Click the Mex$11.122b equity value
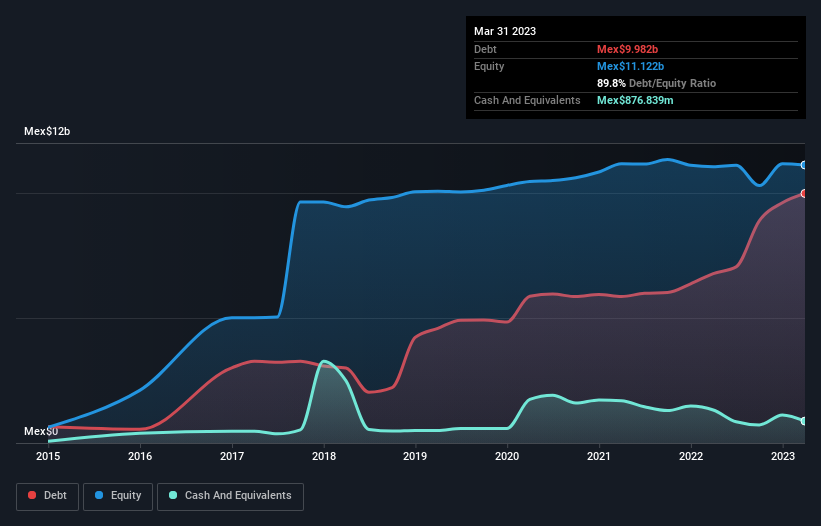Viewport: 821px width, 526px height. [x=630, y=66]
